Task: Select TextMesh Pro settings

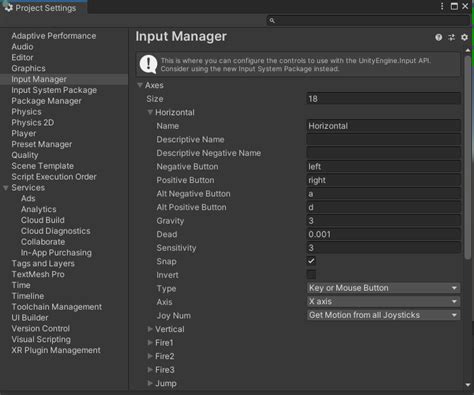Action: tap(38, 274)
